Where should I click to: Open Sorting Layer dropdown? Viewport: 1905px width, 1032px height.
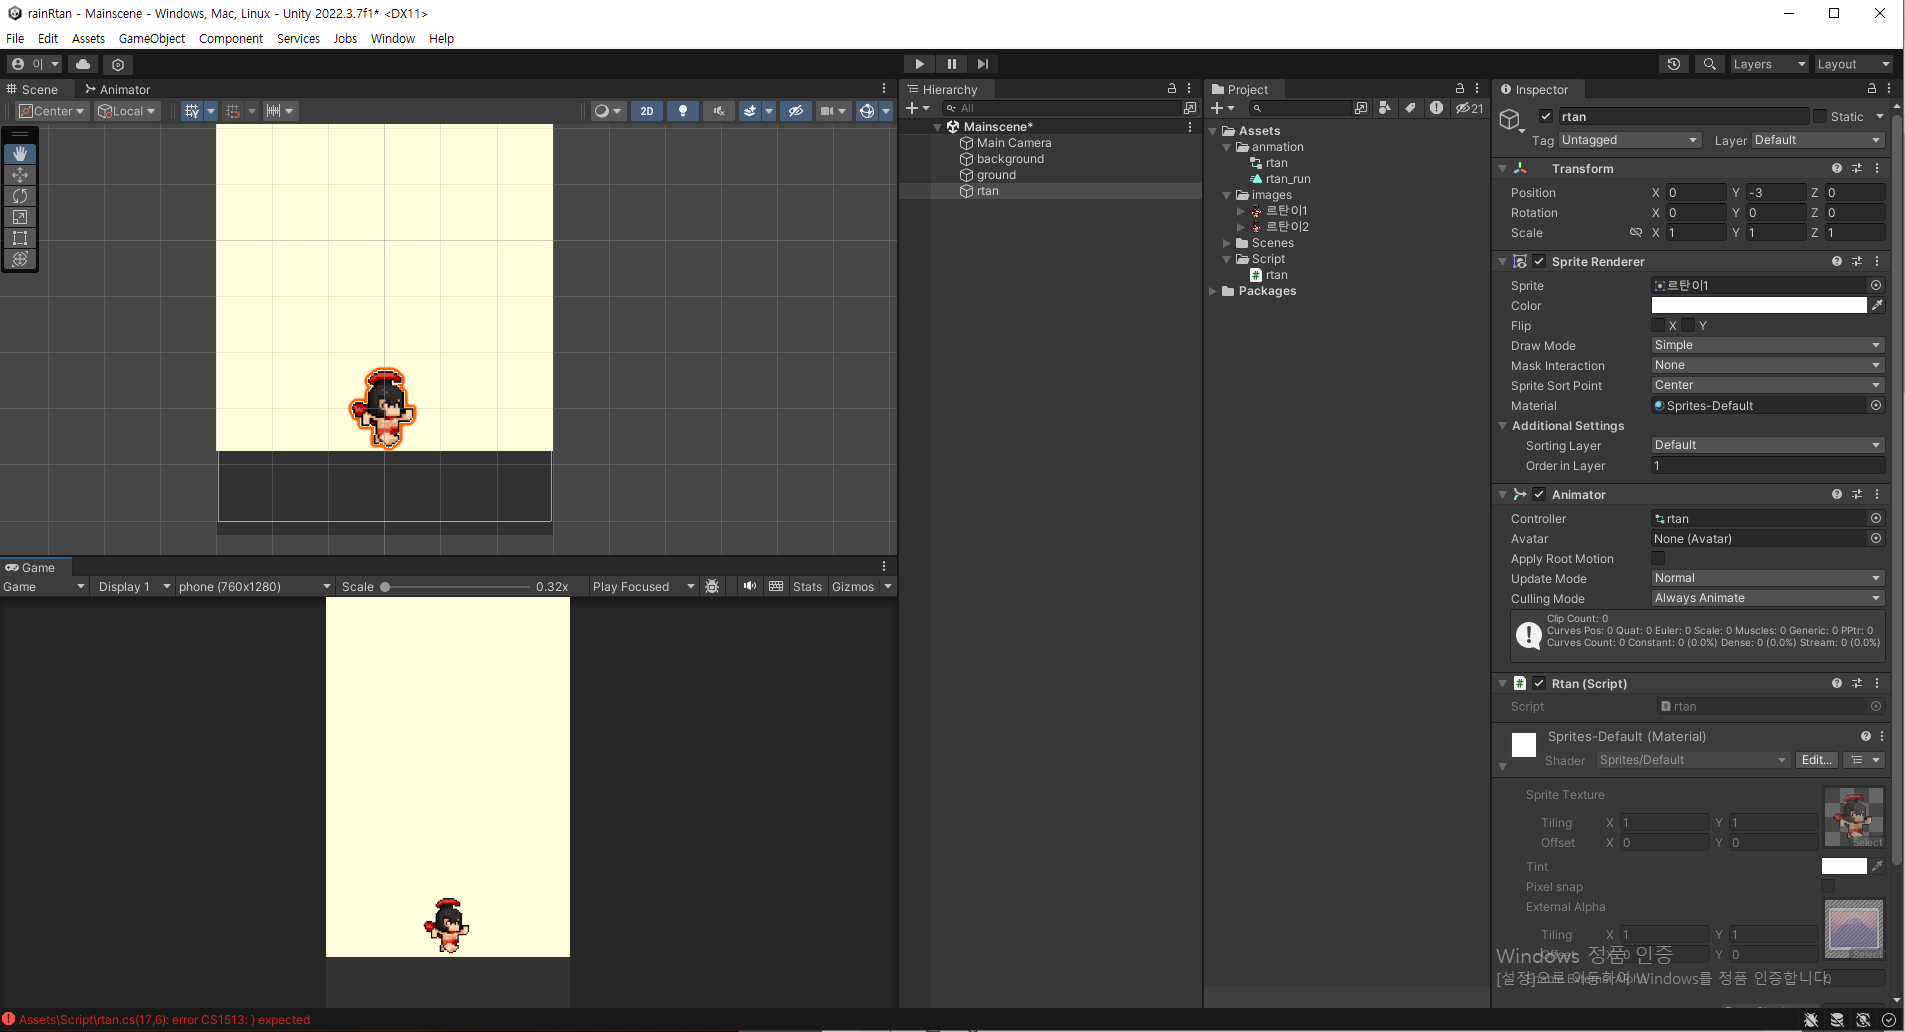click(x=1767, y=446)
